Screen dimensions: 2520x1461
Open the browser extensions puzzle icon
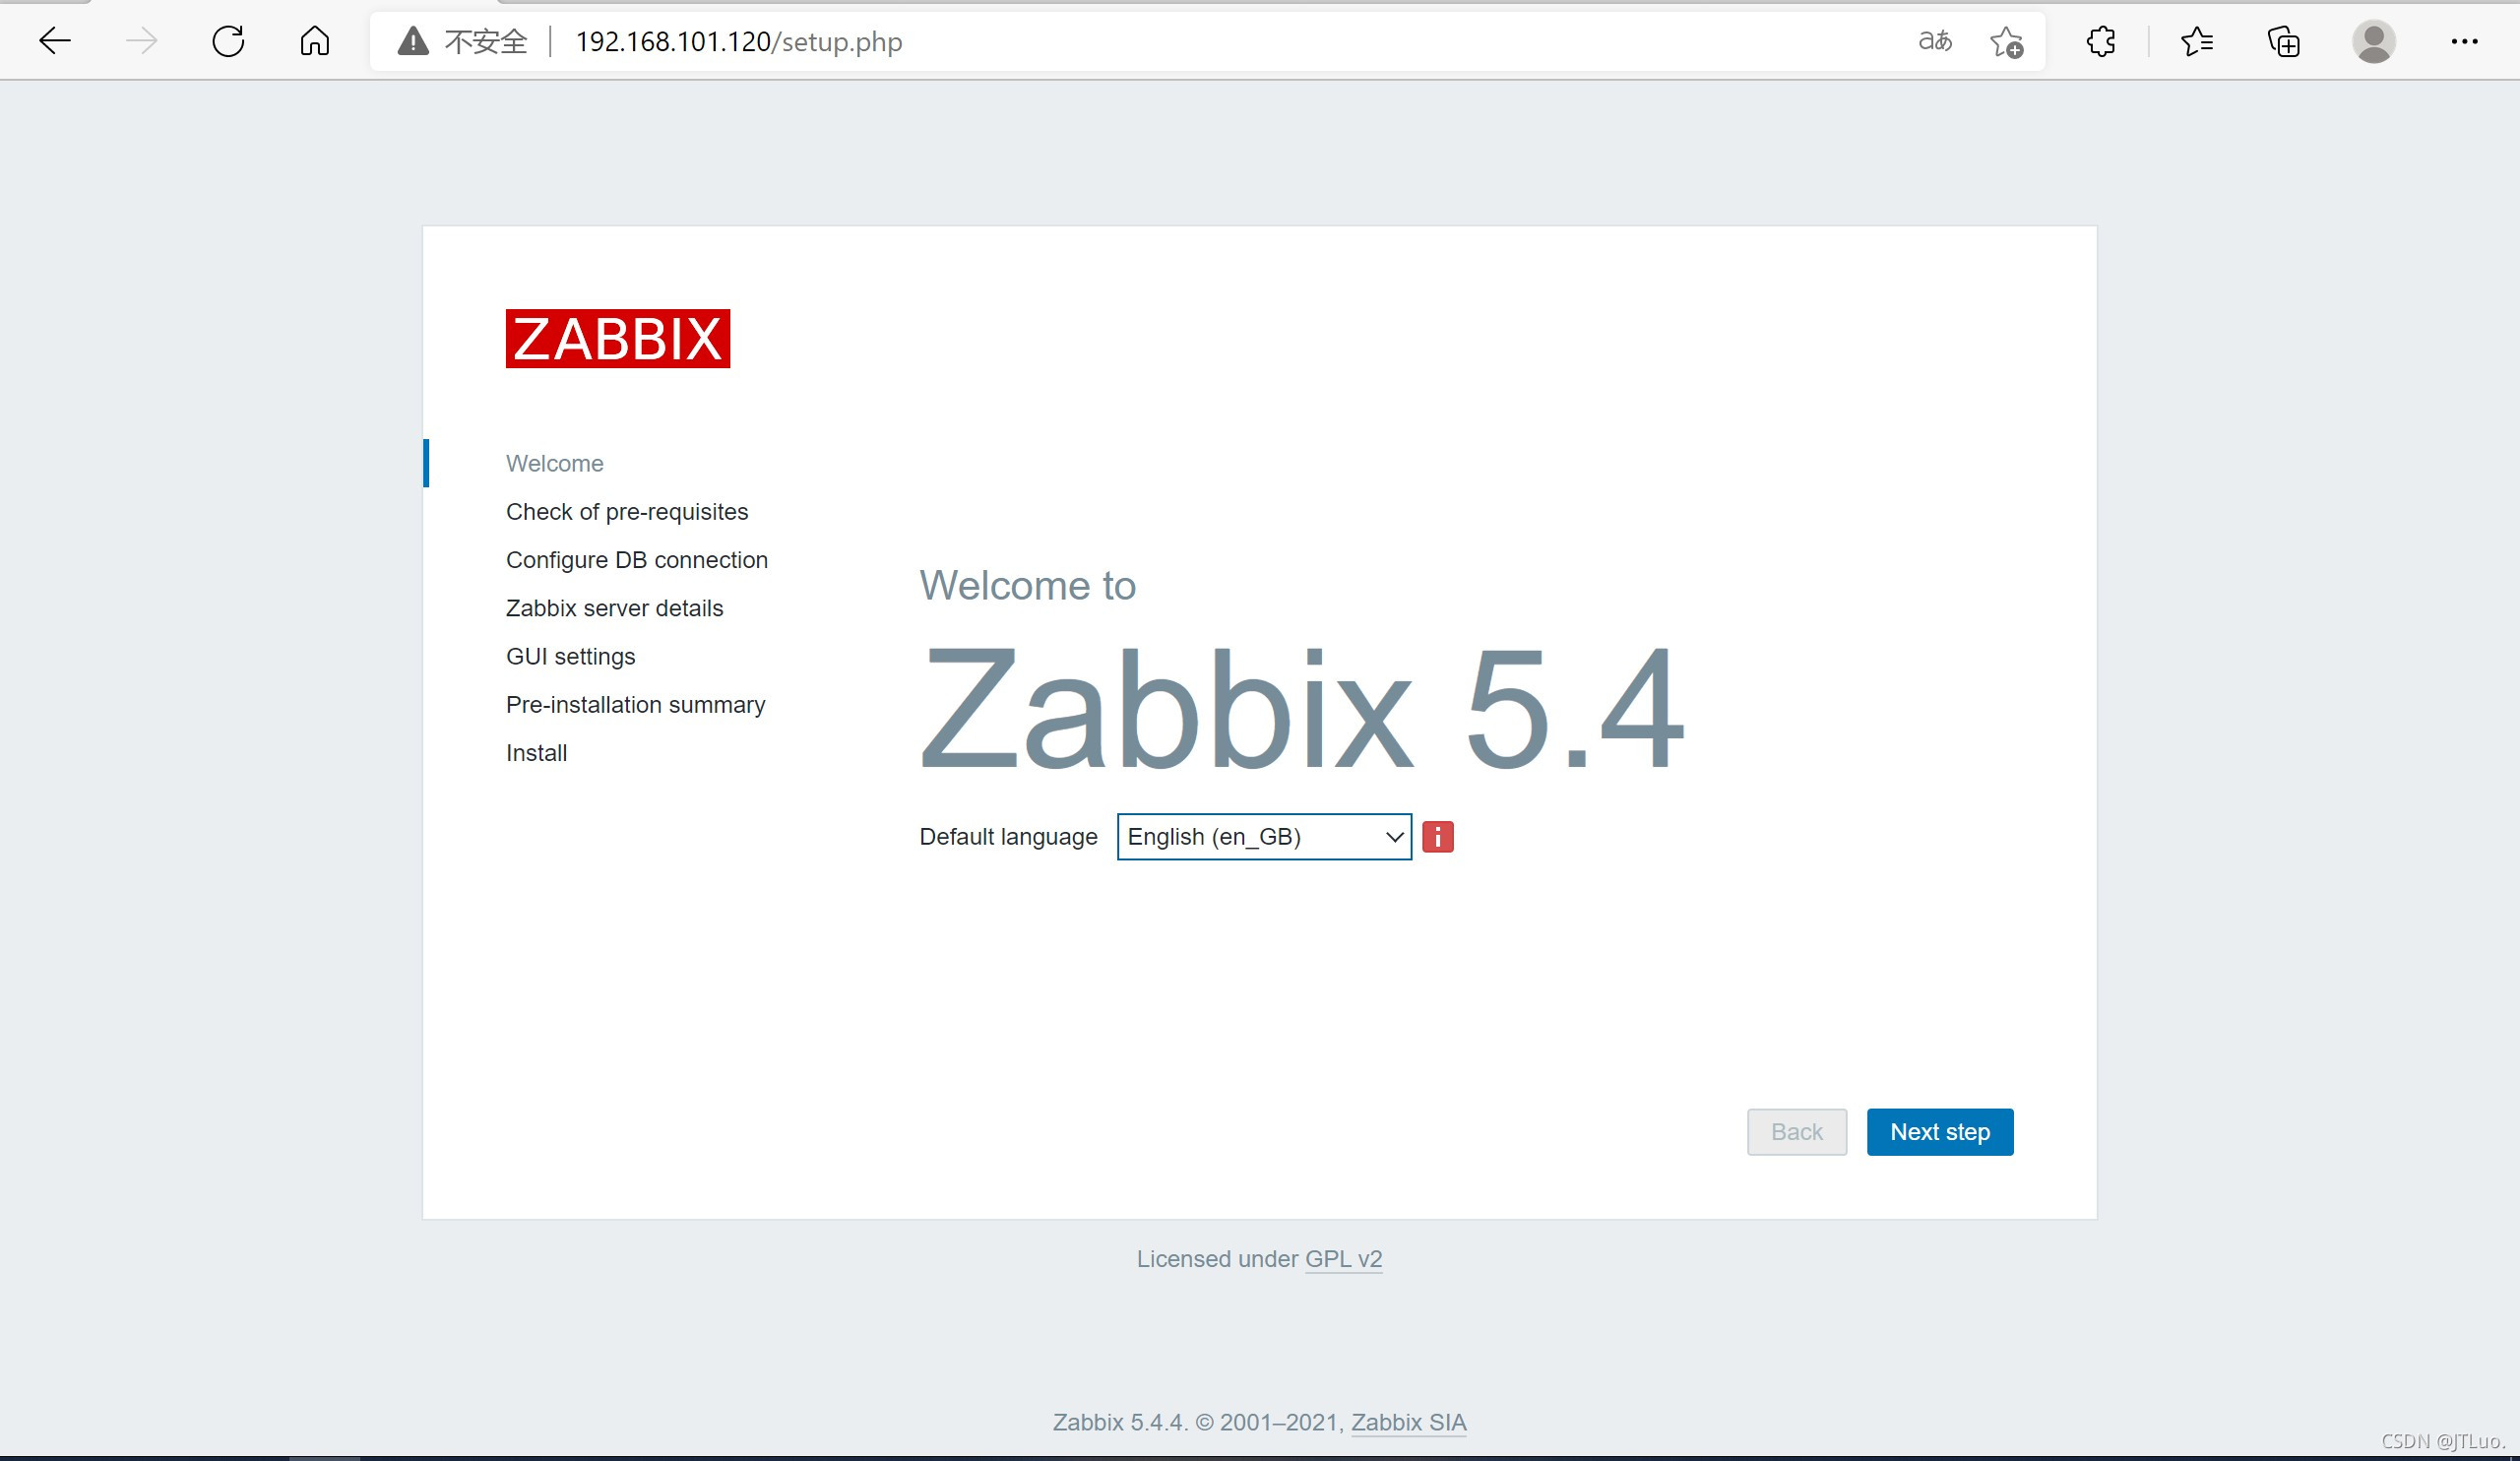2100,41
